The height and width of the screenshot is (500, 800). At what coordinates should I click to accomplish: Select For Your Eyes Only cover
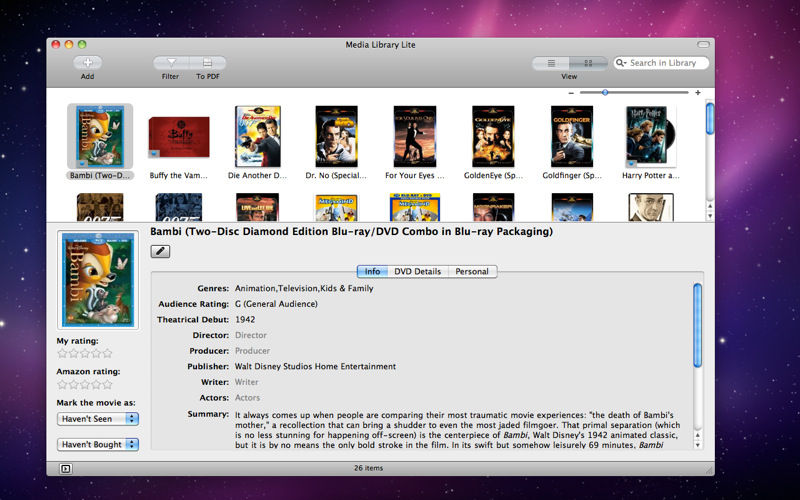pyautogui.click(x=415, y=136)
